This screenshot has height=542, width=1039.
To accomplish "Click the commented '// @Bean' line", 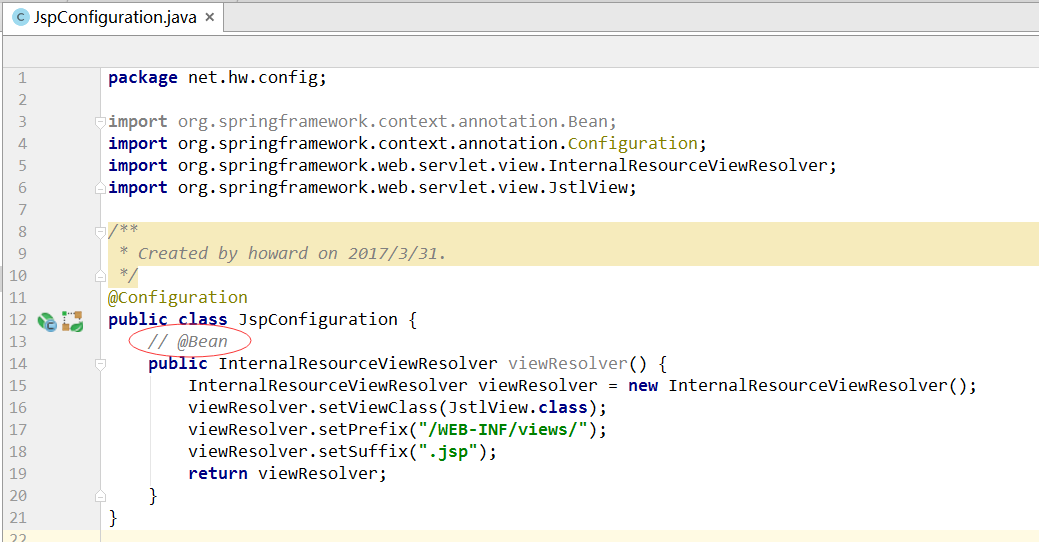I will 188,342.
